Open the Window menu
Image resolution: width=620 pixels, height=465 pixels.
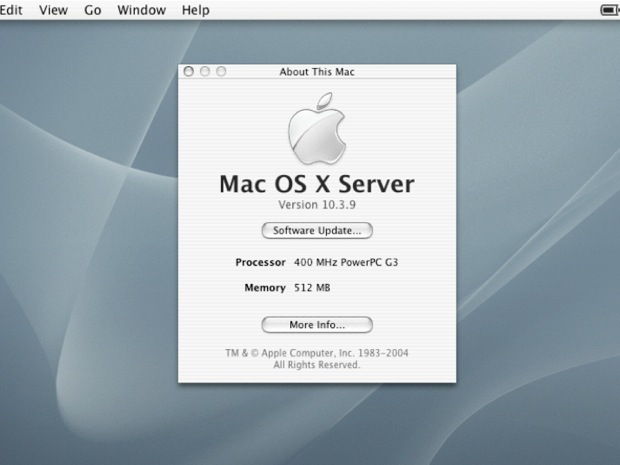[x=141, y=10]
